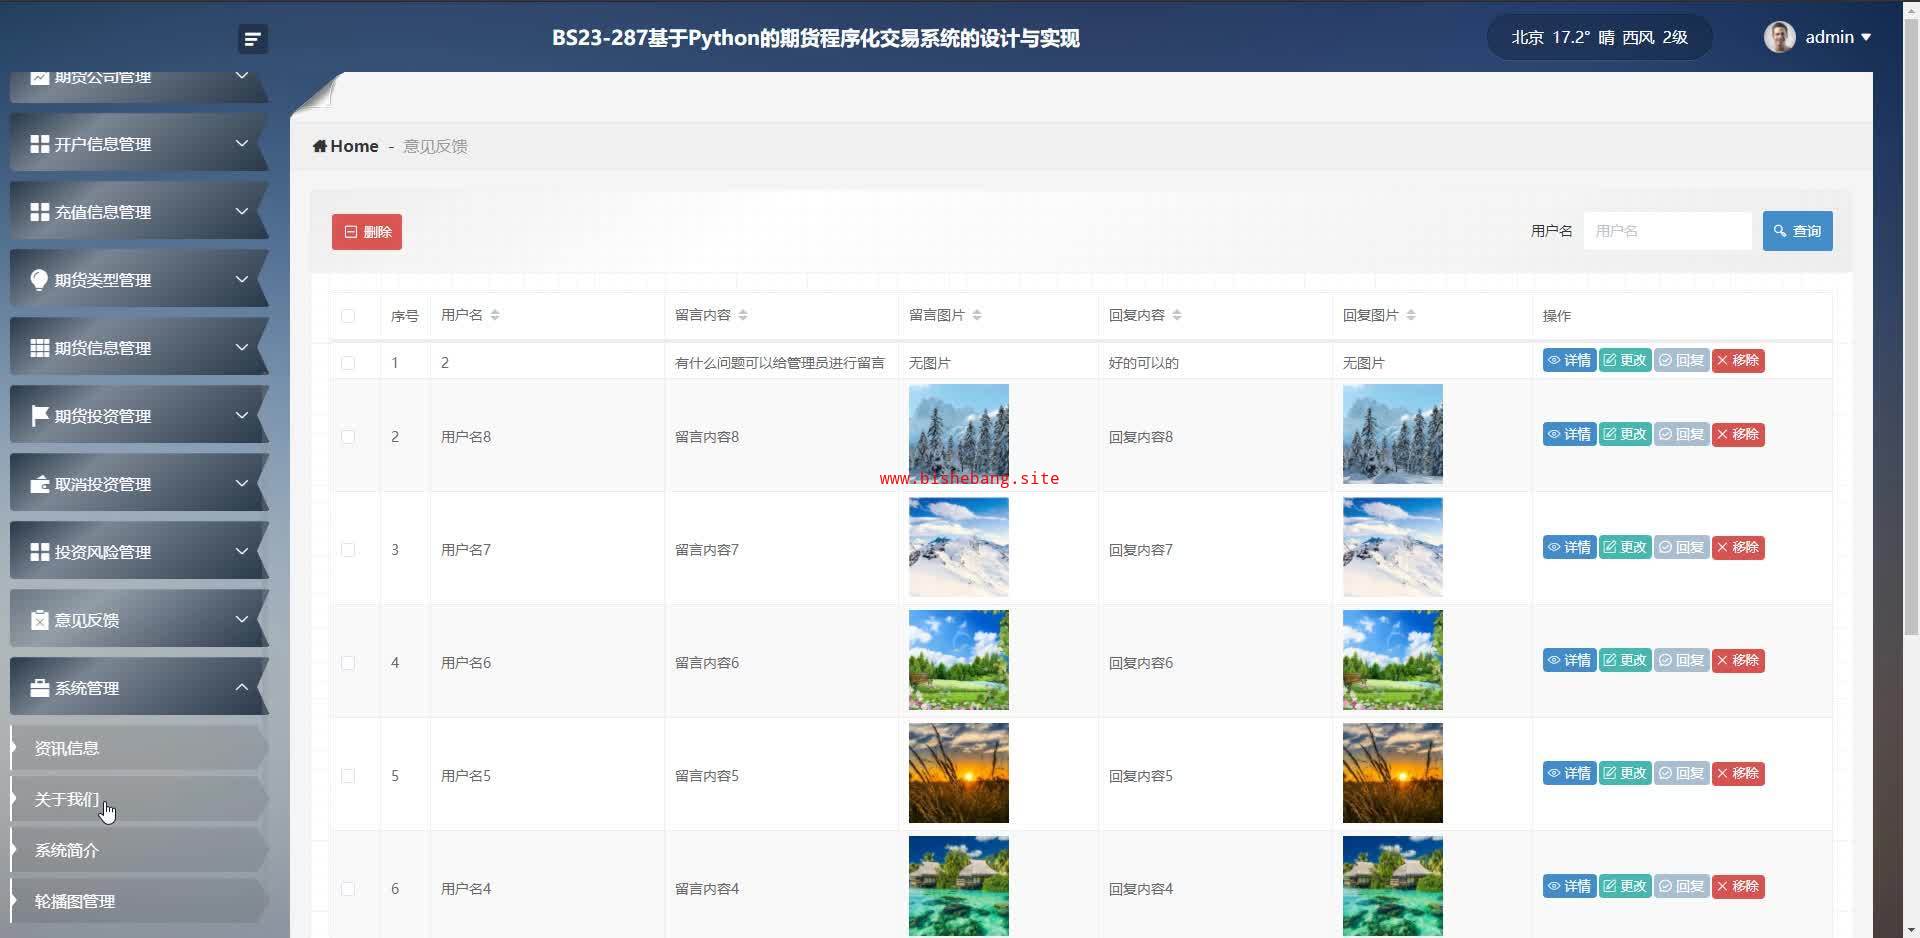
Task: Click the sidebar collapse menu icon
Action: click(252, 39)
